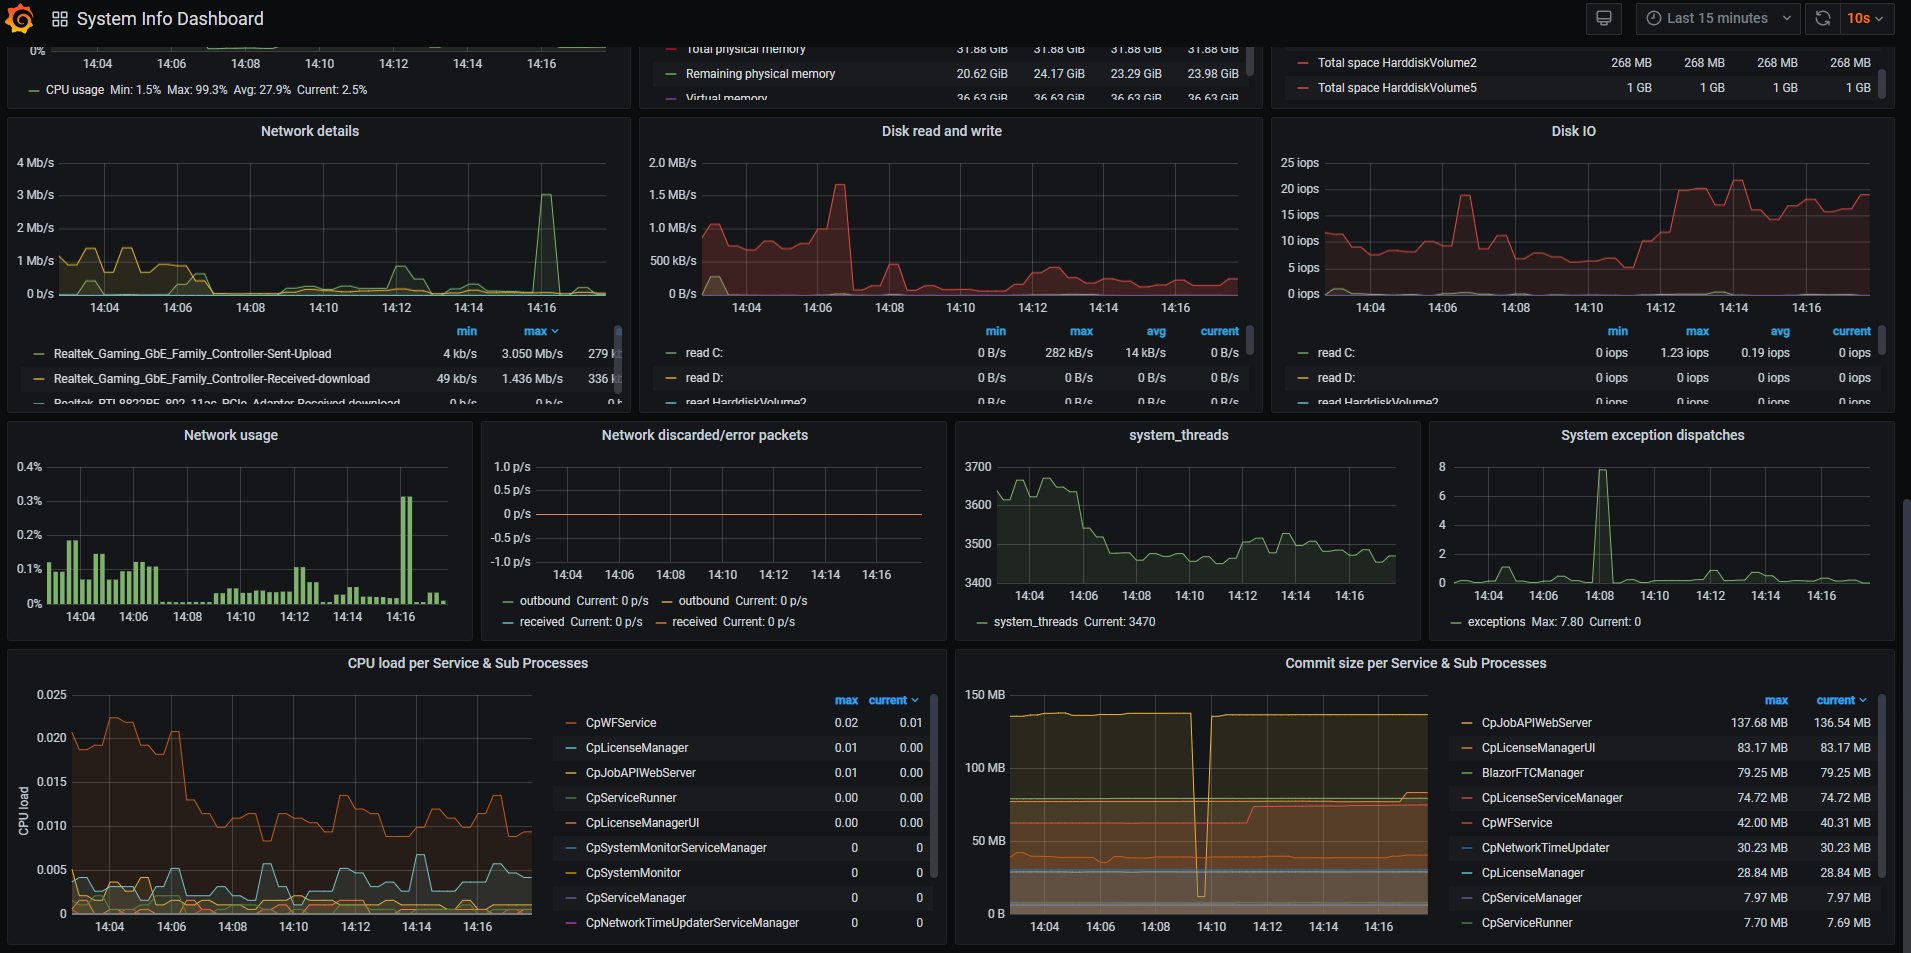The image size is (1911, 953).
Task: Toggle CpJobAPIWebServer in CPU load legend
Action: pyautogui.click(x=641, y=773)
